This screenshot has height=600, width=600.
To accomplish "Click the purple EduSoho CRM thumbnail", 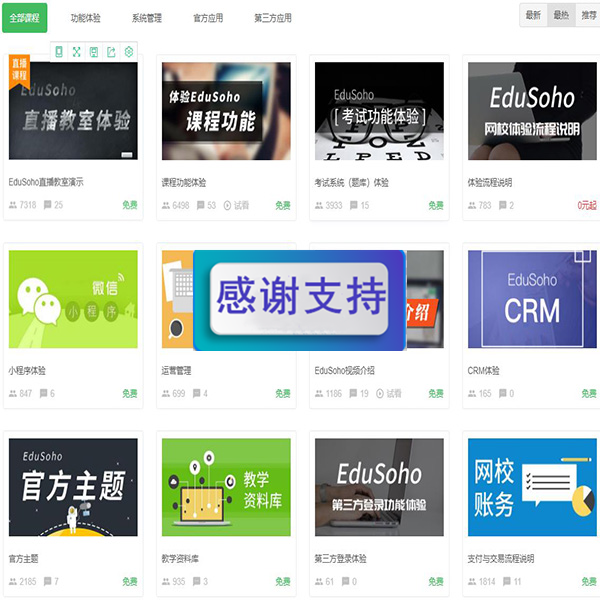I will [532, 299].
